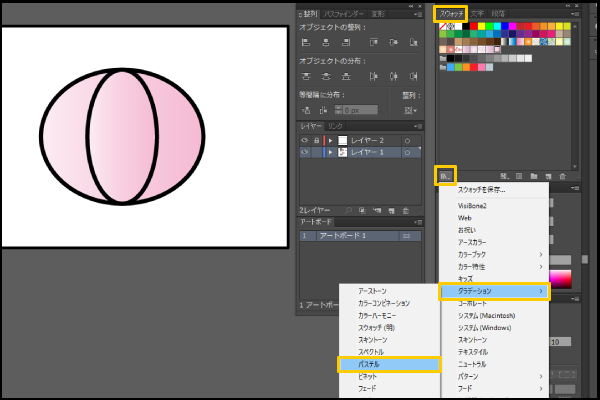Click the vertical distribute top icon
This screenshot has height=400, width=600.
pyautogui.click(x=304, y=76)
